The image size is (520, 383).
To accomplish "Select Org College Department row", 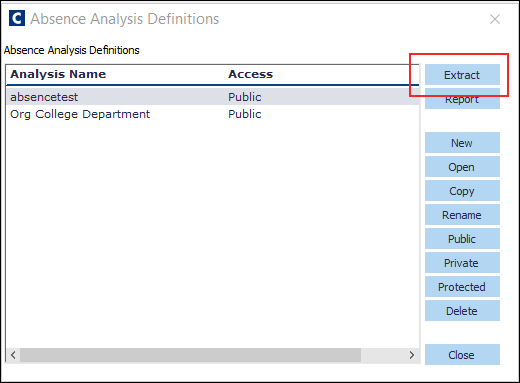I will [x=213, y=114].
